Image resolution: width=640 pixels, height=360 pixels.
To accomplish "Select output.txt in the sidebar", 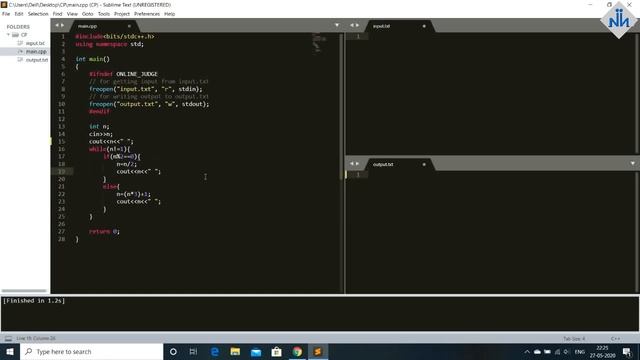I will [x=37, y=60].
